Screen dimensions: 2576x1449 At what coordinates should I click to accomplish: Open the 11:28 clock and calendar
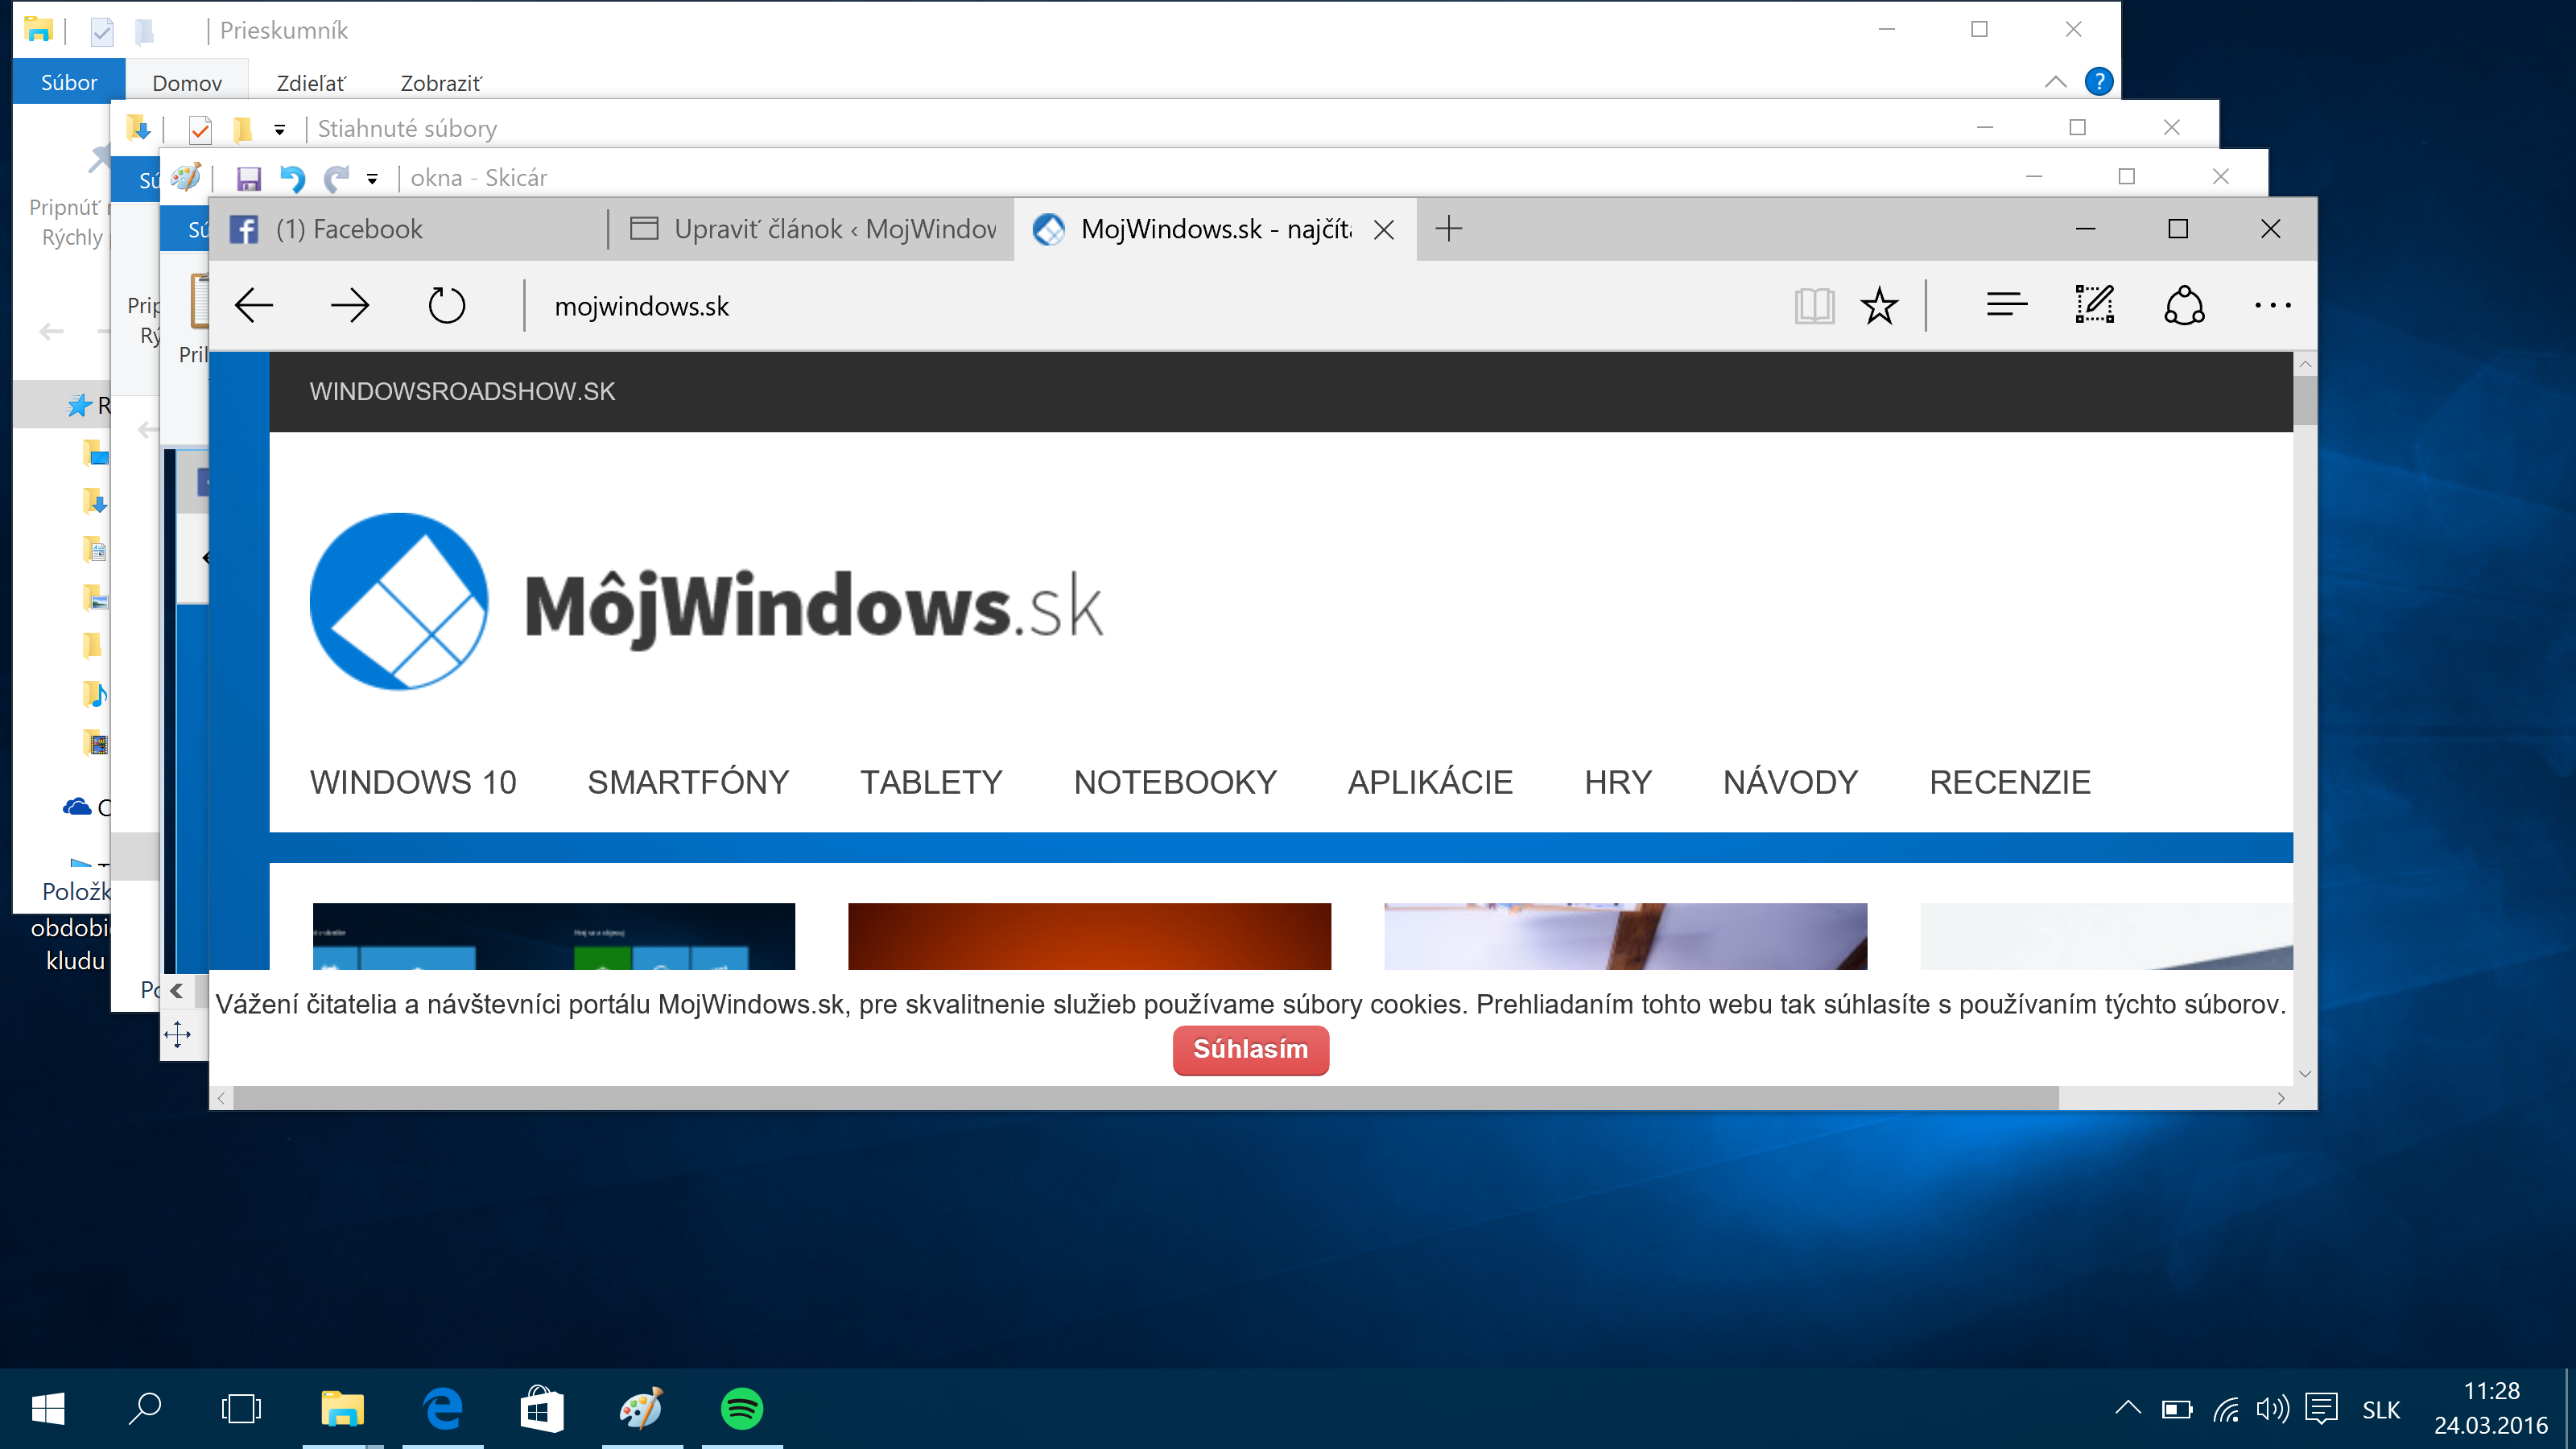2491,1408
